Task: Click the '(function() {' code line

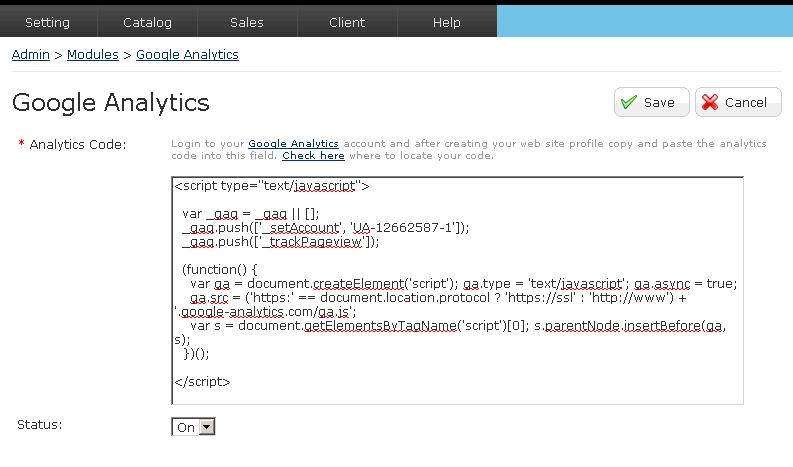Action: point(219,270)
